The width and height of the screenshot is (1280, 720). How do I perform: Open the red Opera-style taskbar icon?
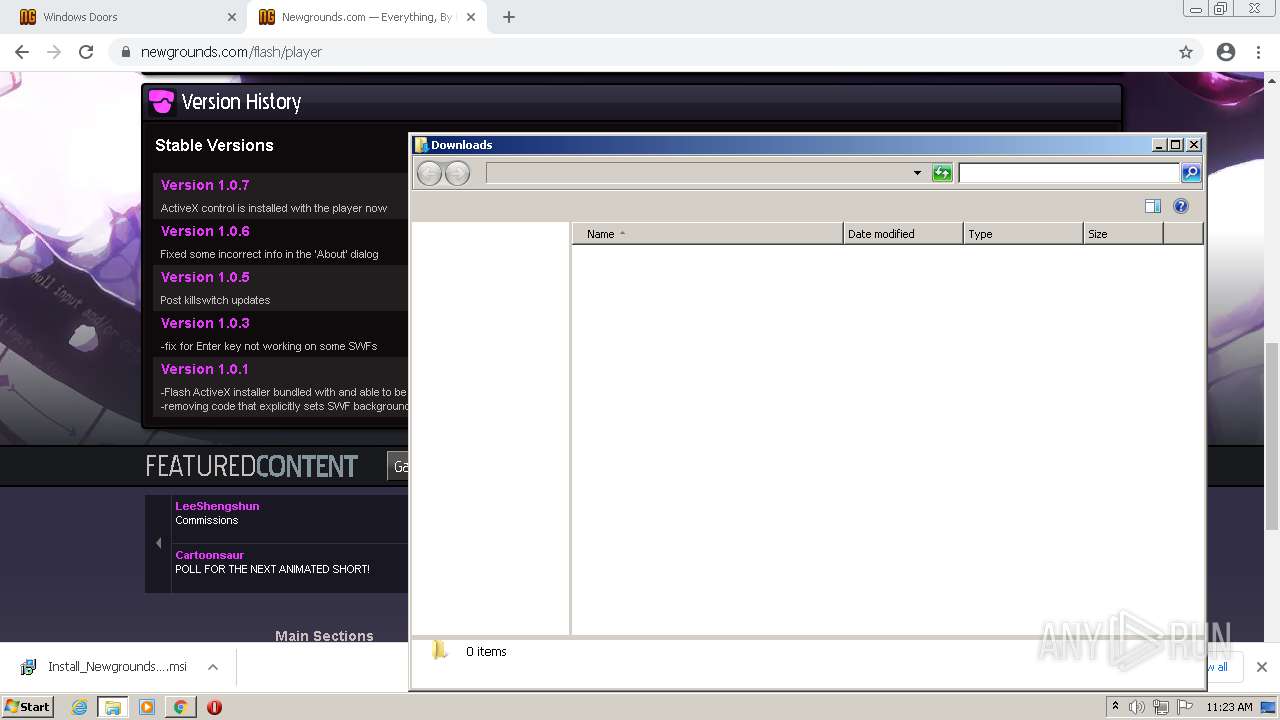pyautogui.click(x=214, y=707)
